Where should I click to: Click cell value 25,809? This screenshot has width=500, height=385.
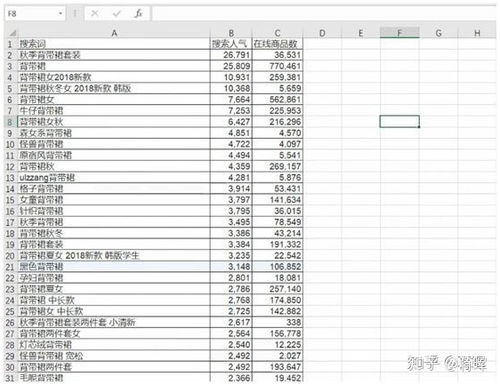coord(231,66)
